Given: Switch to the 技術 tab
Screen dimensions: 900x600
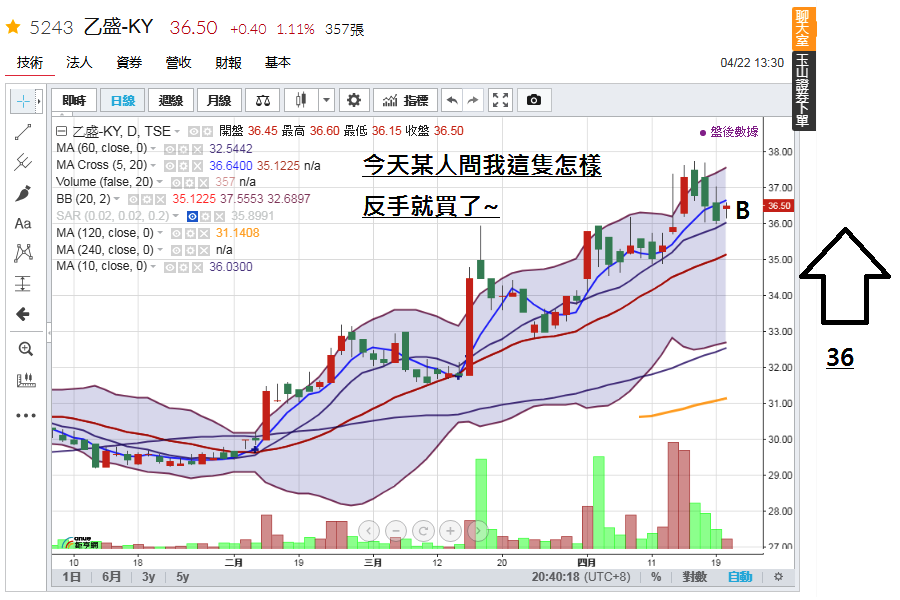Looking at the screenshot, I should point(30,63).
